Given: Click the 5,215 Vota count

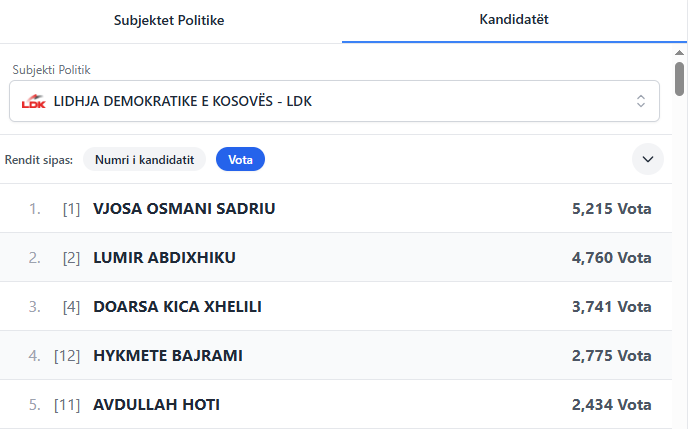Looking at the screenshot, I should pyautogui.click(x=611, y=208).
